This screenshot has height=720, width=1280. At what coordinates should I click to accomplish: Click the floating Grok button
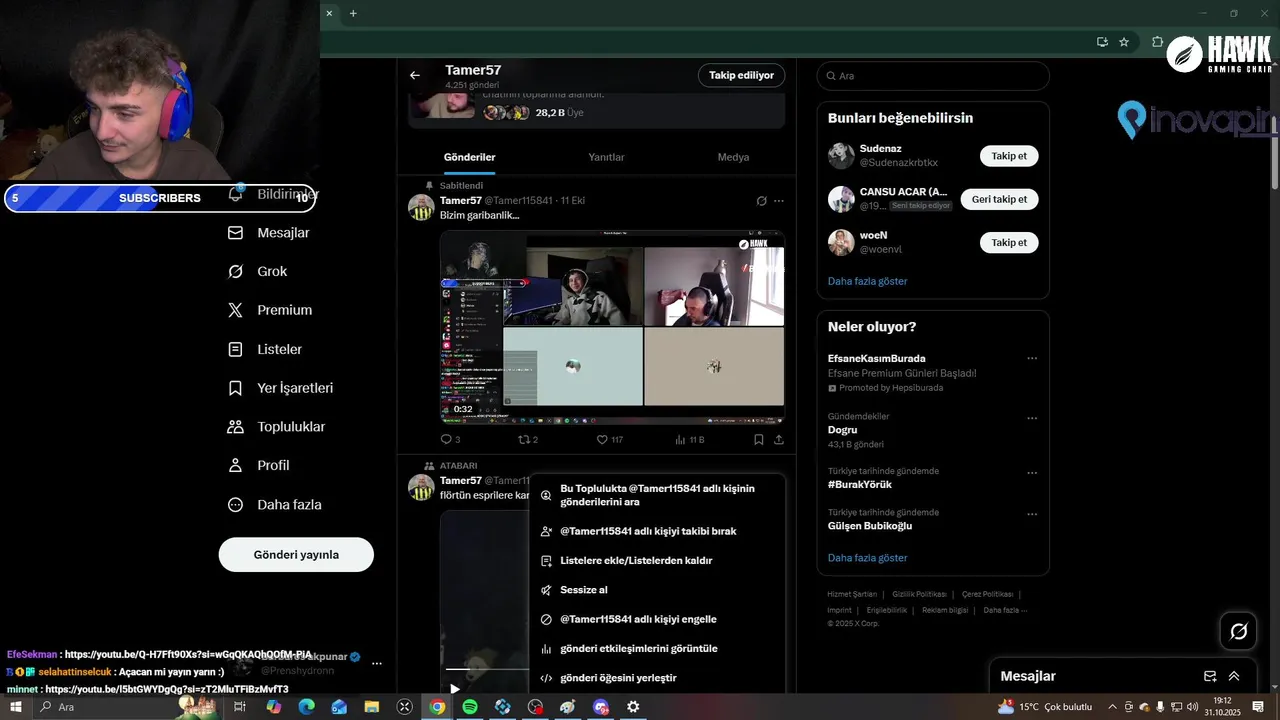(1239, 631)
